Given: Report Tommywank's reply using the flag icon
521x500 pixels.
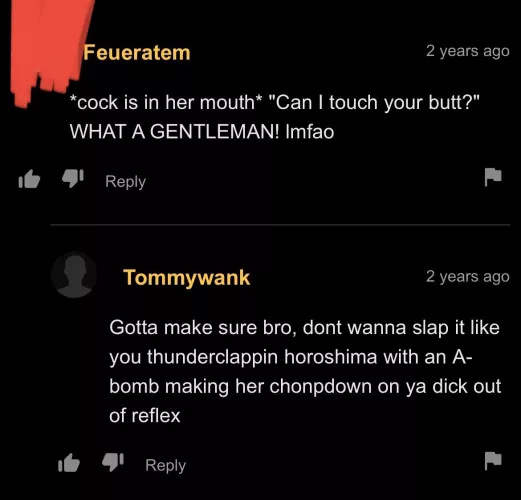Looking at the screenshot, I should [x=493, y=461].
